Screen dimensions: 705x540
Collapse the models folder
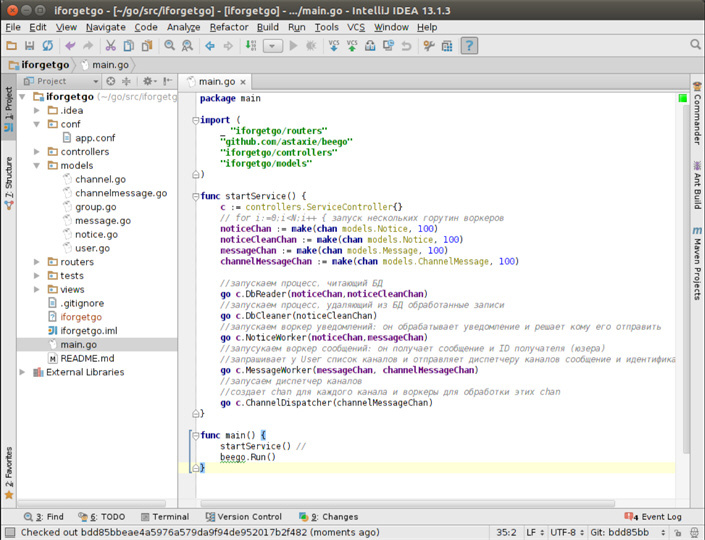click(37, 166)
